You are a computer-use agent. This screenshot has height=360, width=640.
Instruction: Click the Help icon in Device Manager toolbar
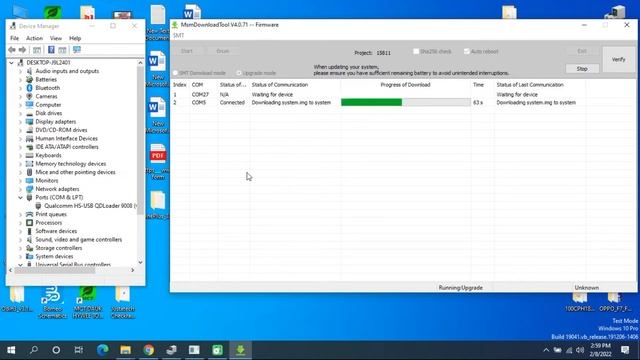(51, 50)
